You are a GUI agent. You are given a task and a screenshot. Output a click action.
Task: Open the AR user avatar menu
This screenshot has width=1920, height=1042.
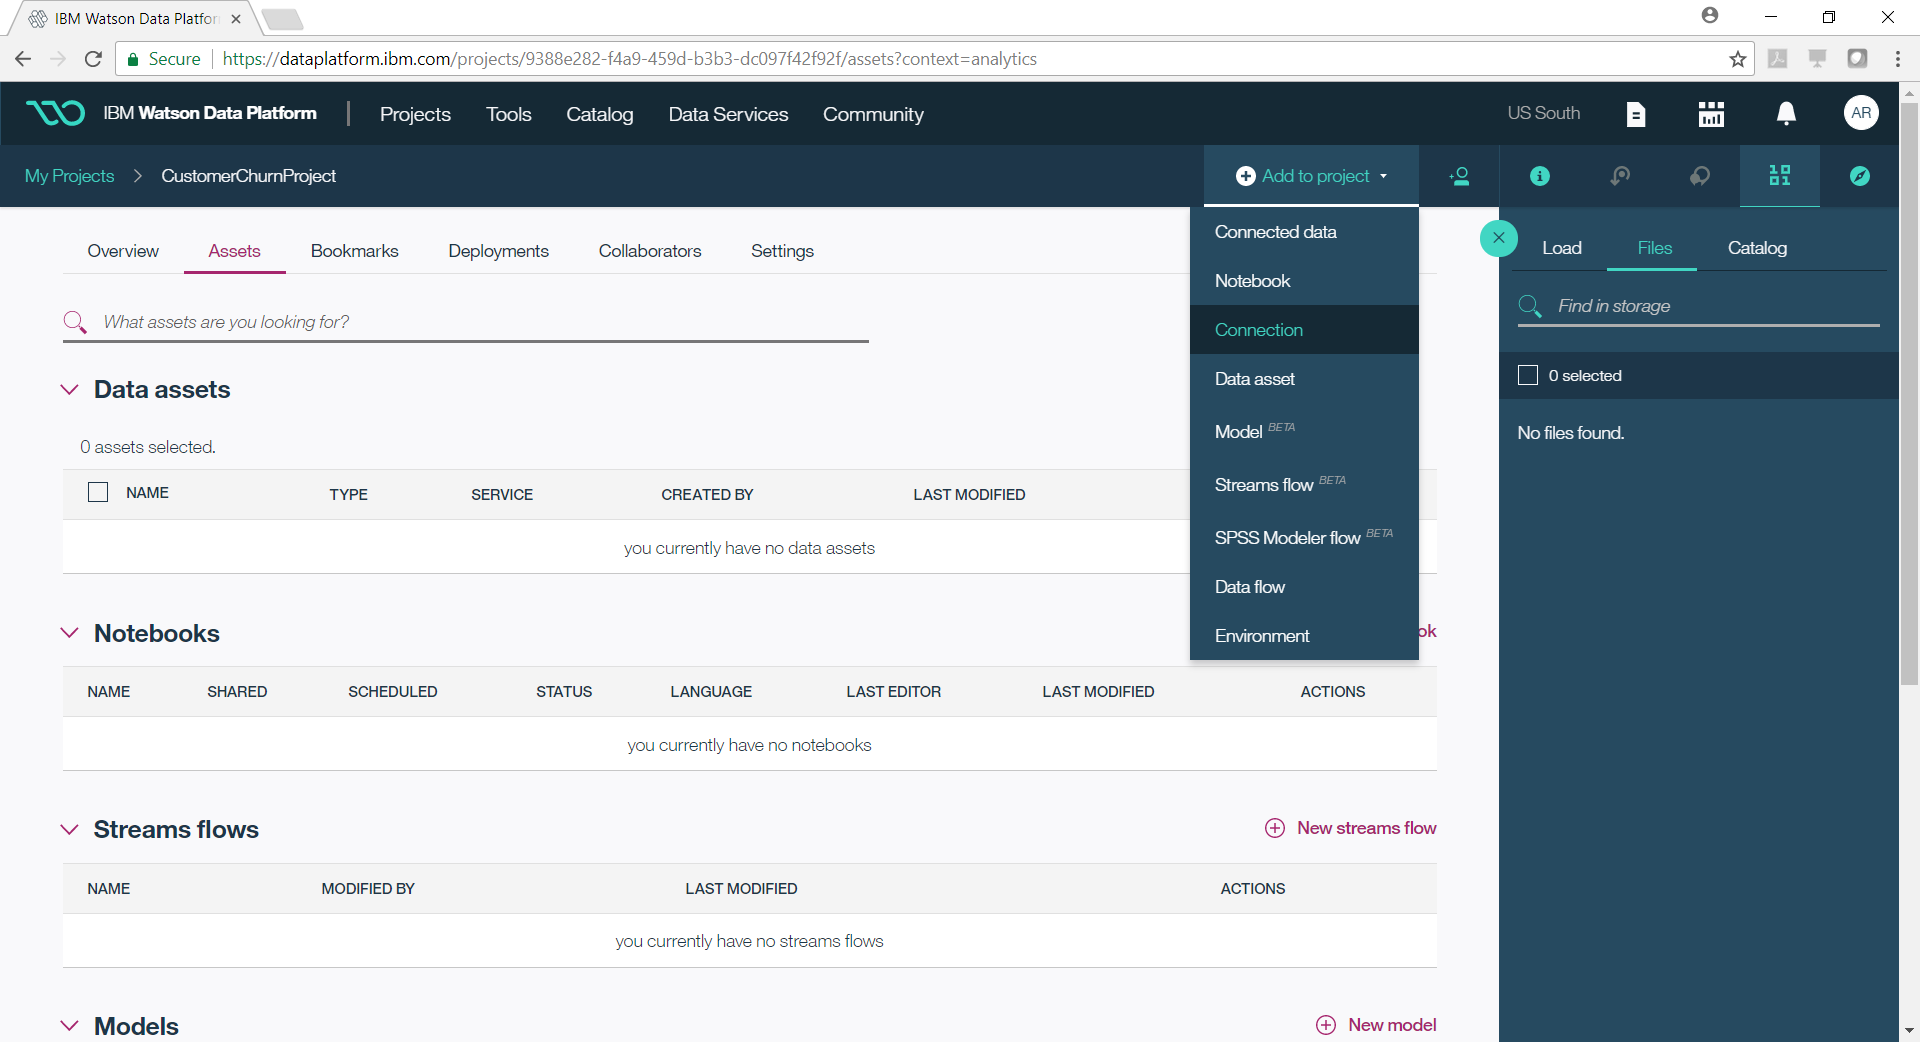1861,113
